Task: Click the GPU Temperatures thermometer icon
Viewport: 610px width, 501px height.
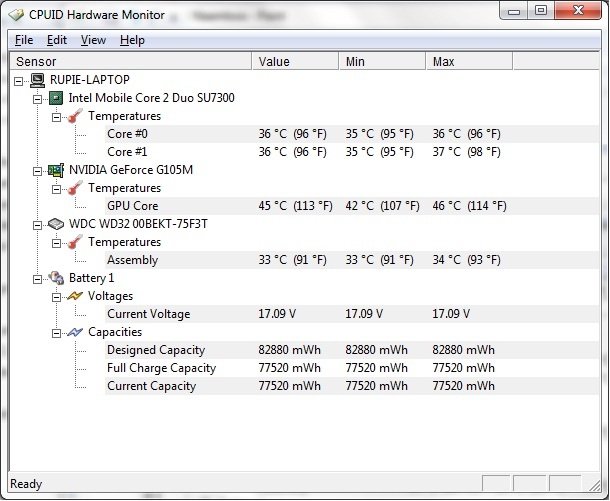Action: point(75,188)
